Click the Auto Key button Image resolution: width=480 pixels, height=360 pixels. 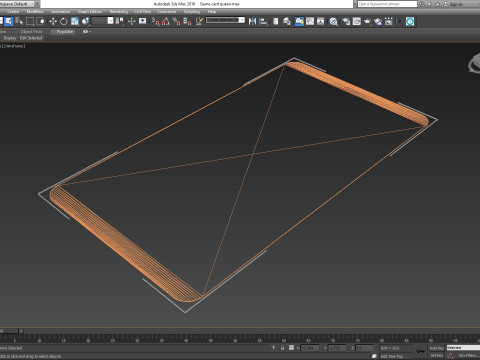pos(436,348)
